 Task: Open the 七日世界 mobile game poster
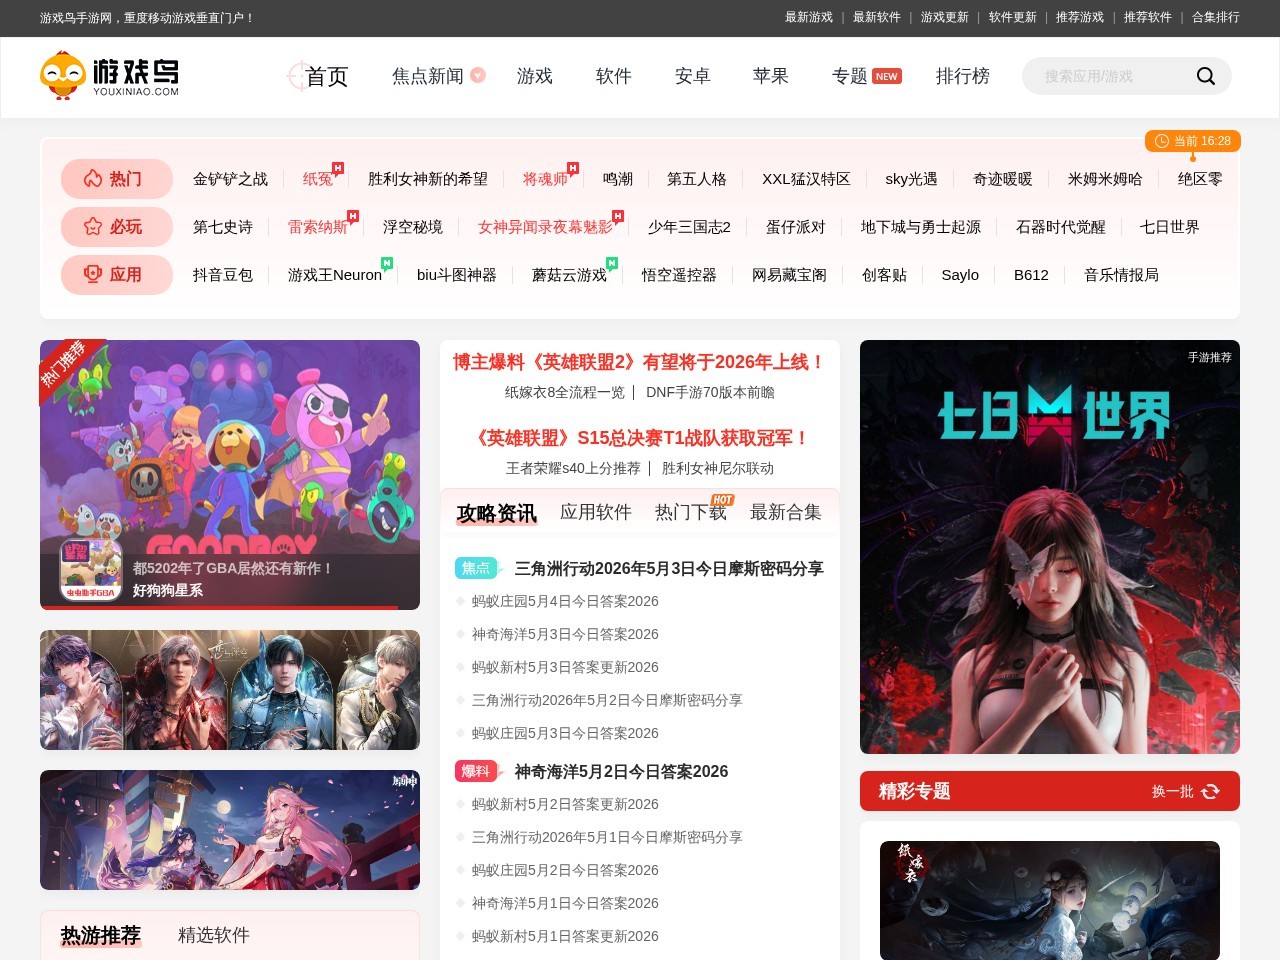1050,547
